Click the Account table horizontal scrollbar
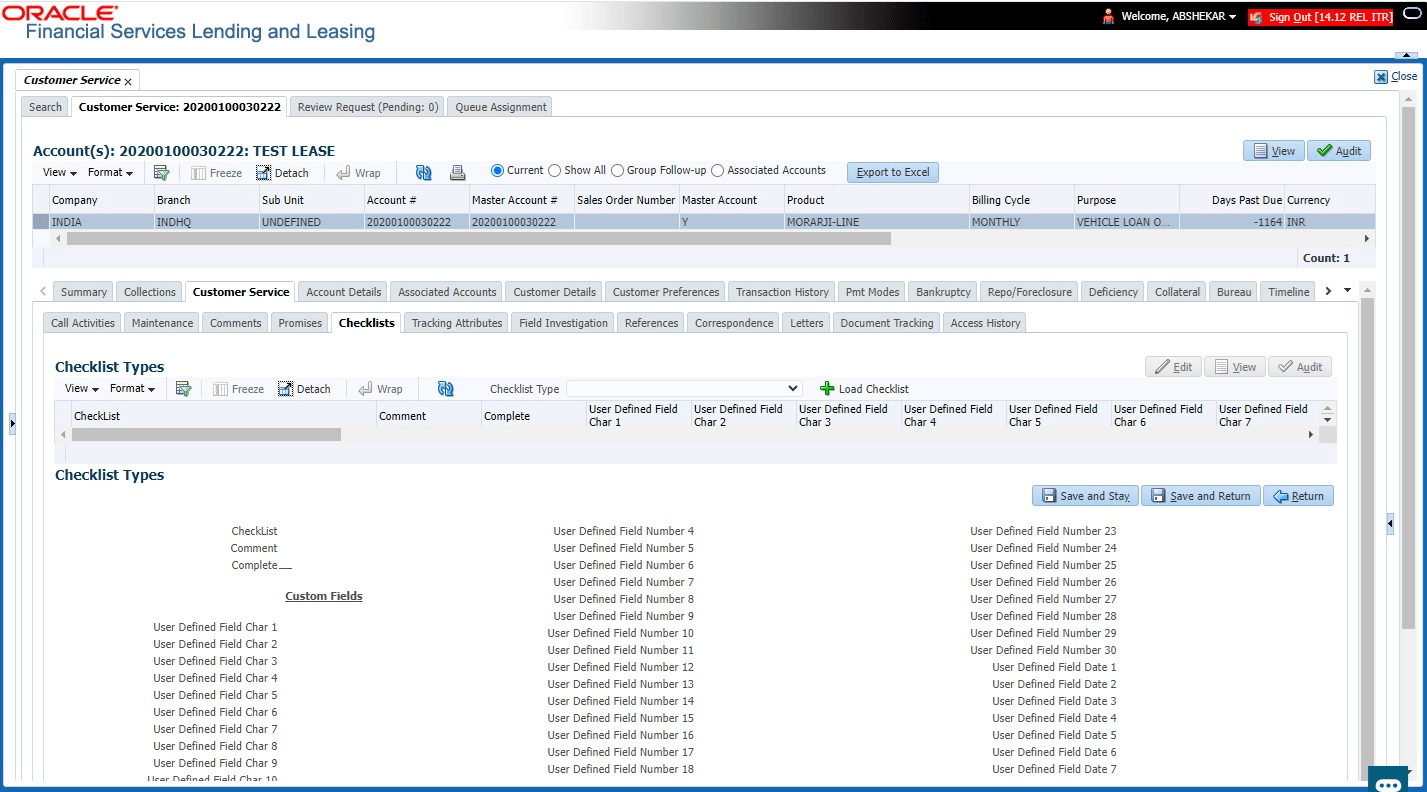 pos(478,239)
